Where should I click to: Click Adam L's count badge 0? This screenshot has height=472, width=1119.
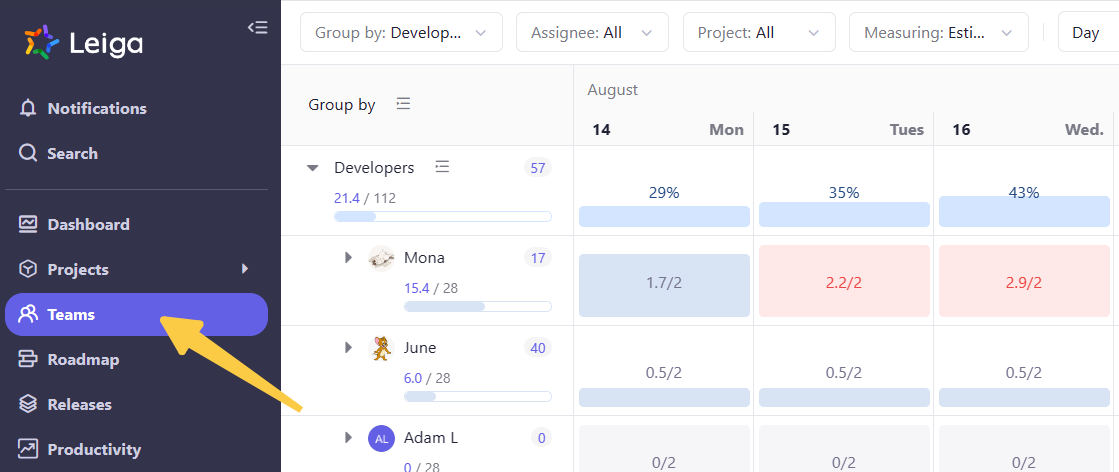click(542, 438)
